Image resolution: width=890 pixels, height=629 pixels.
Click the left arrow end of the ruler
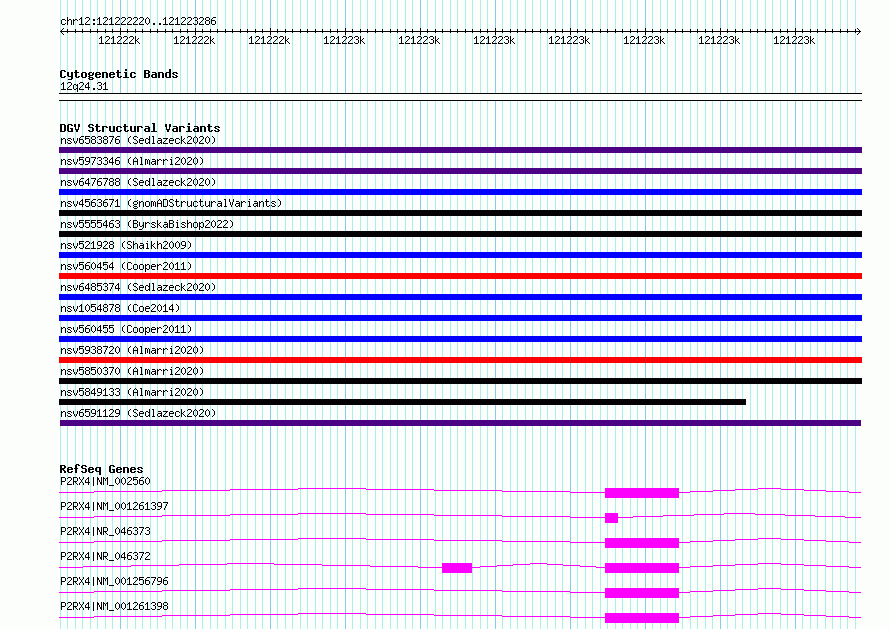(62, 31)
